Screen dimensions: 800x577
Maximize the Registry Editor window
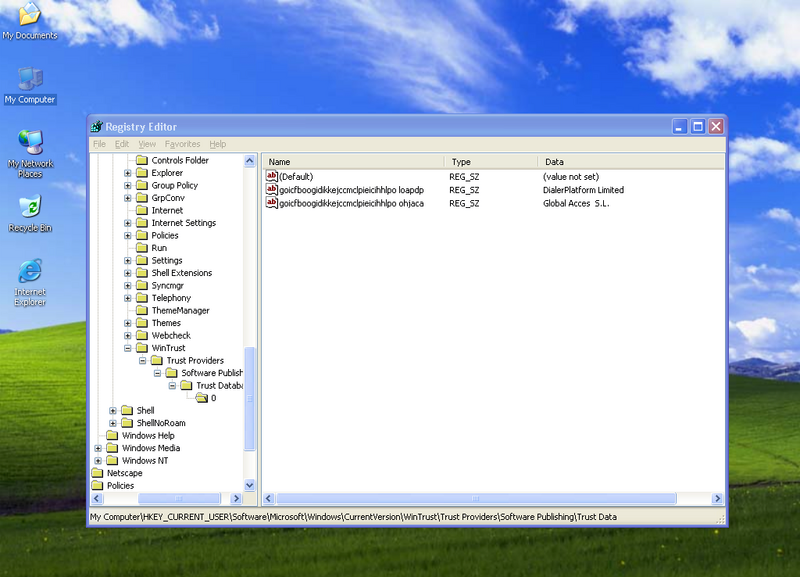tap(698, 127)
